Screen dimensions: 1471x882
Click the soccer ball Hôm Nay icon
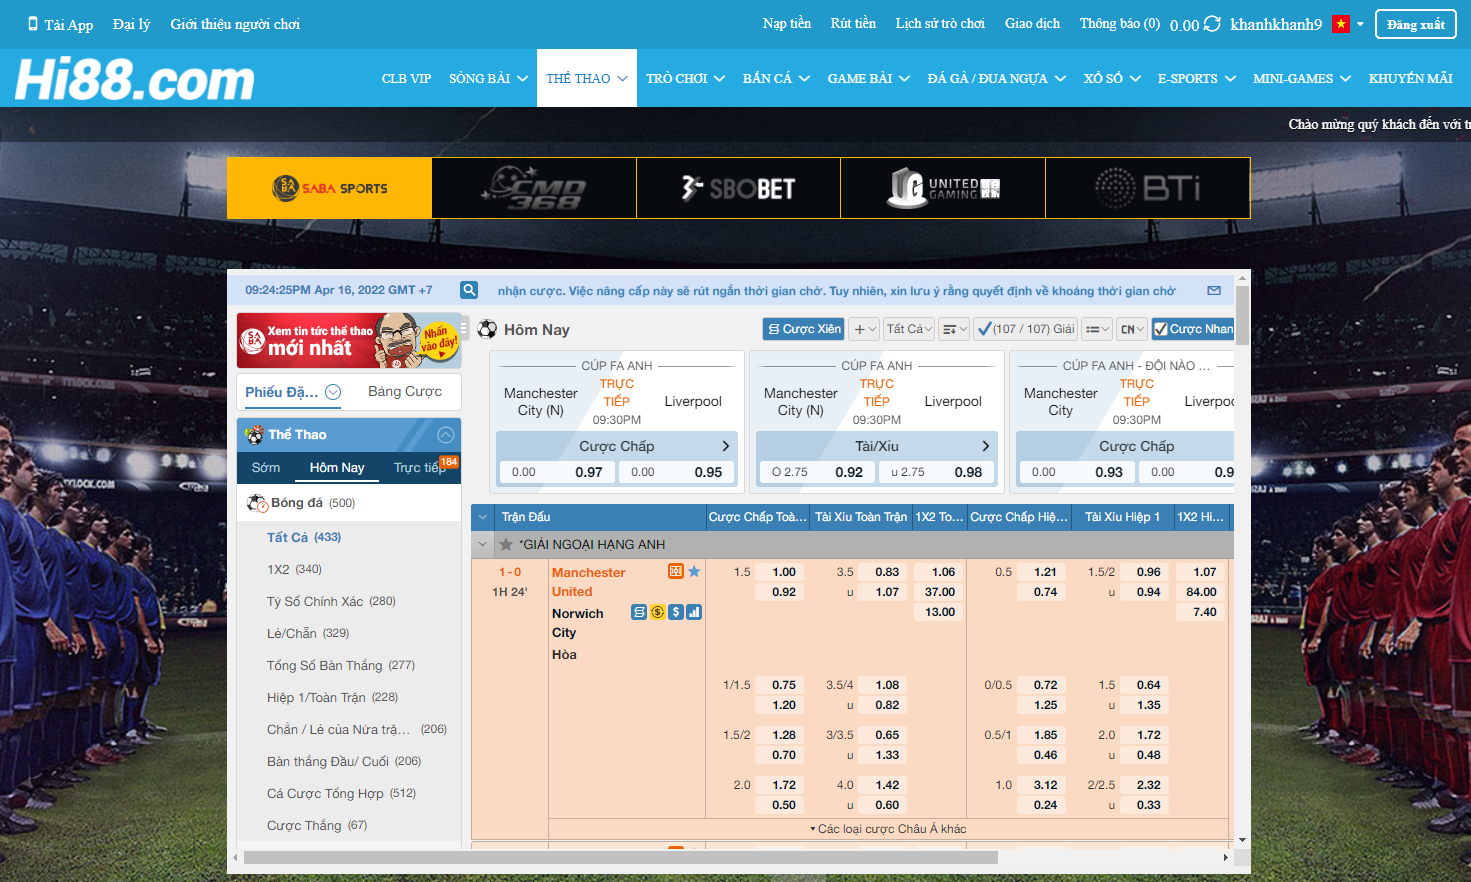click(x=488, y=329)
